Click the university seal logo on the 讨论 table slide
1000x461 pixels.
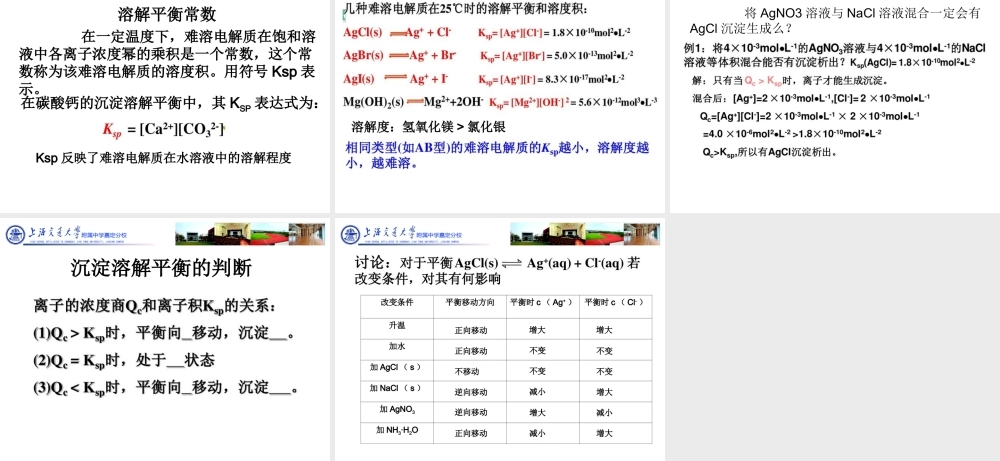pyautogui.click(x=349, y=235)
